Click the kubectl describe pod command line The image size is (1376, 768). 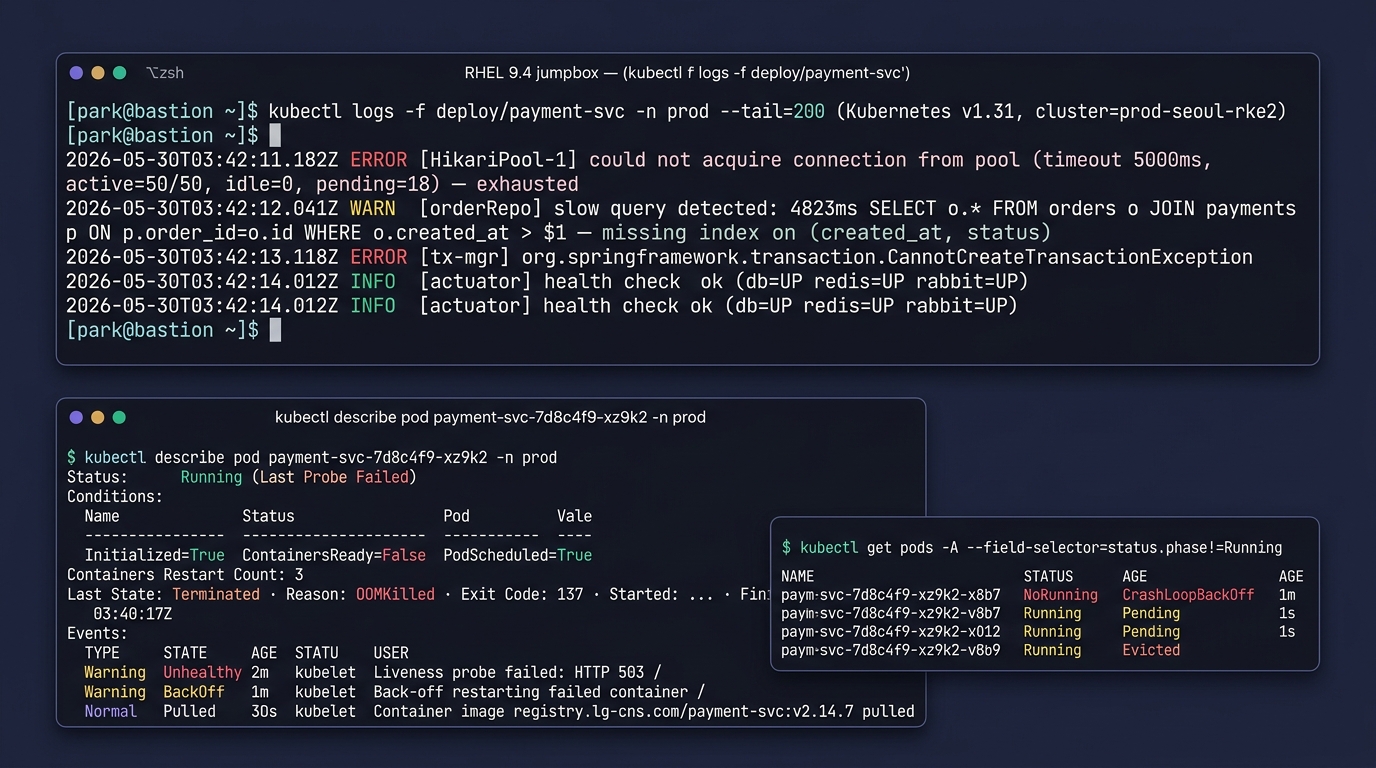click(x=312, y=458)
